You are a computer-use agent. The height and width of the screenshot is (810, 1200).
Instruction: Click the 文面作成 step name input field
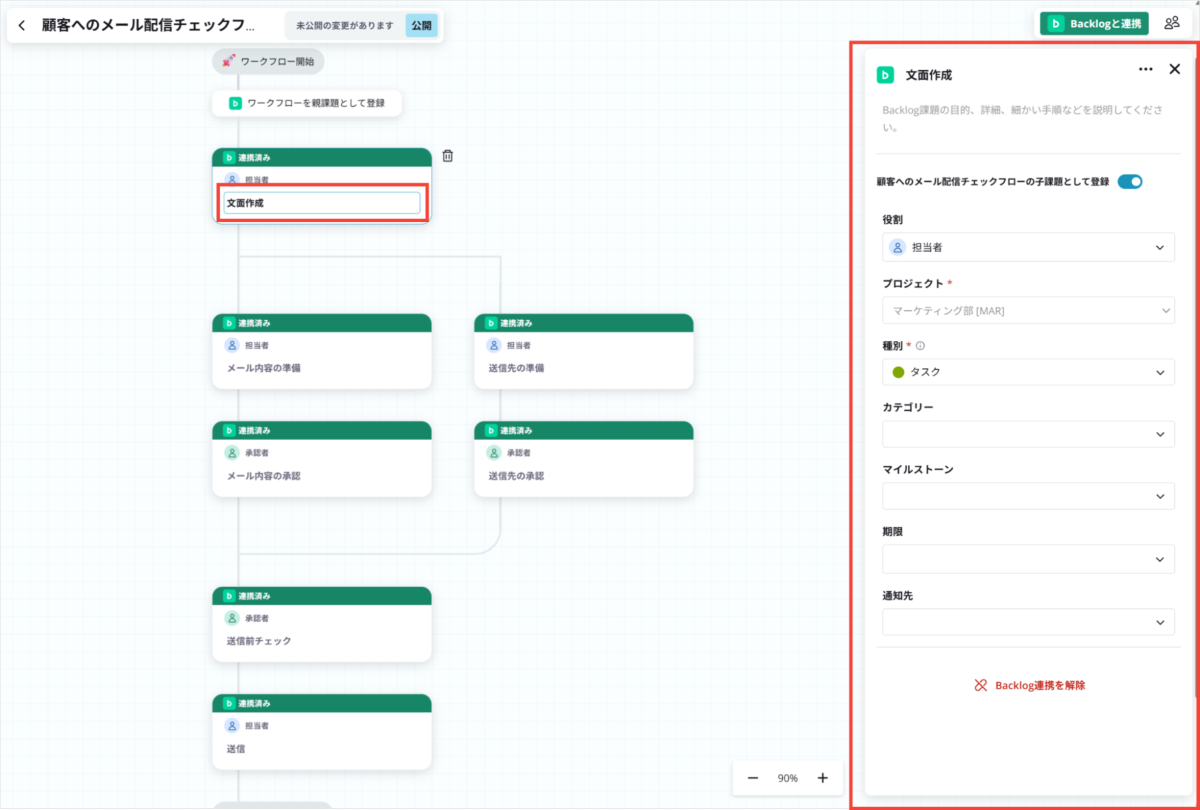322,203
